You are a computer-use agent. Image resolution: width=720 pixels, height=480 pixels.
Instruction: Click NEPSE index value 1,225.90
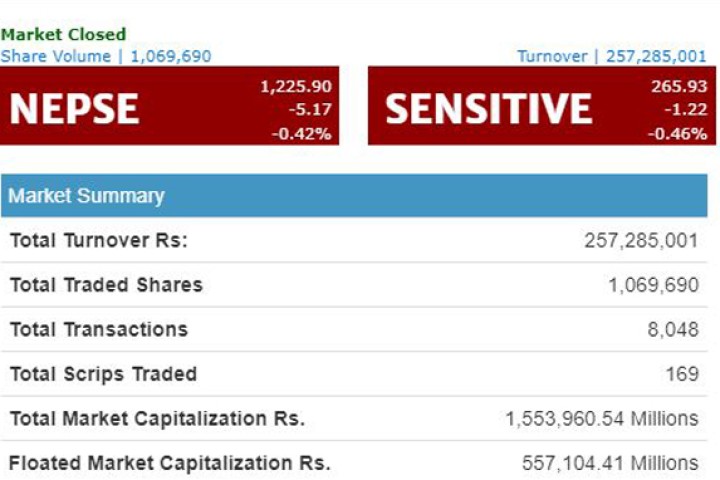click(x=295, y=87)
